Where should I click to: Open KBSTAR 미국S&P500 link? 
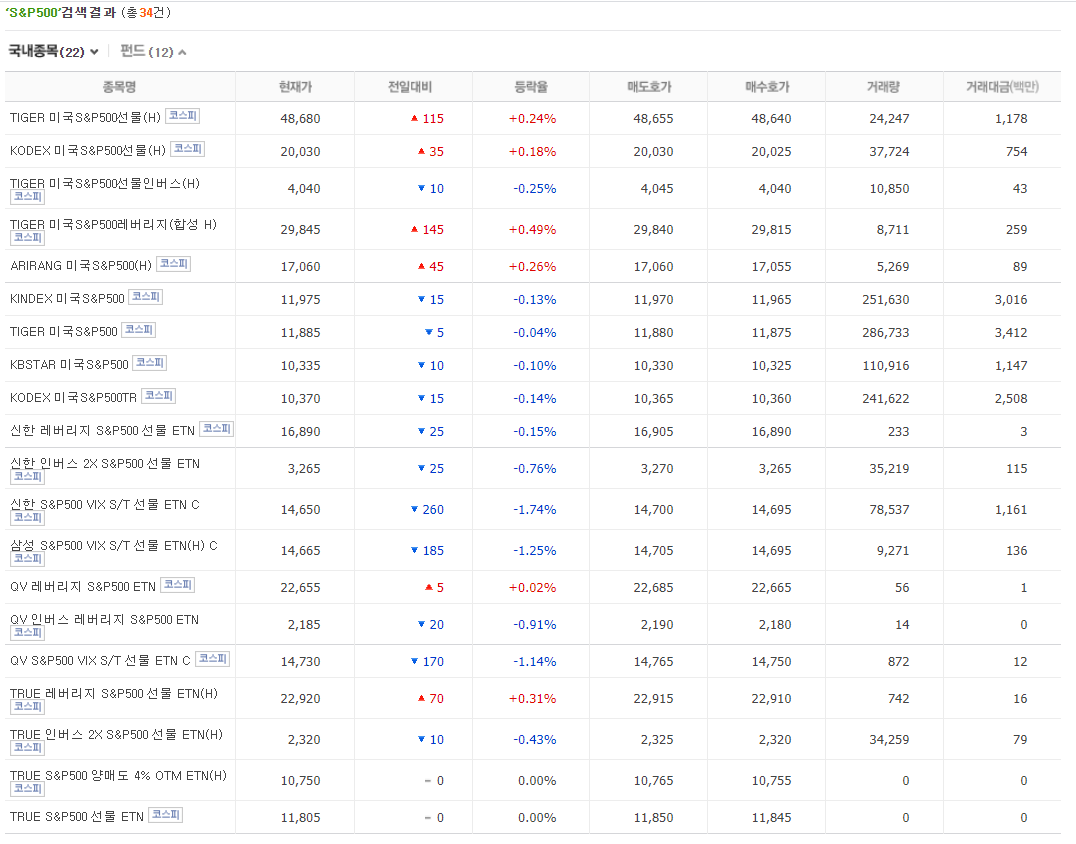click(x=69, y=364)
